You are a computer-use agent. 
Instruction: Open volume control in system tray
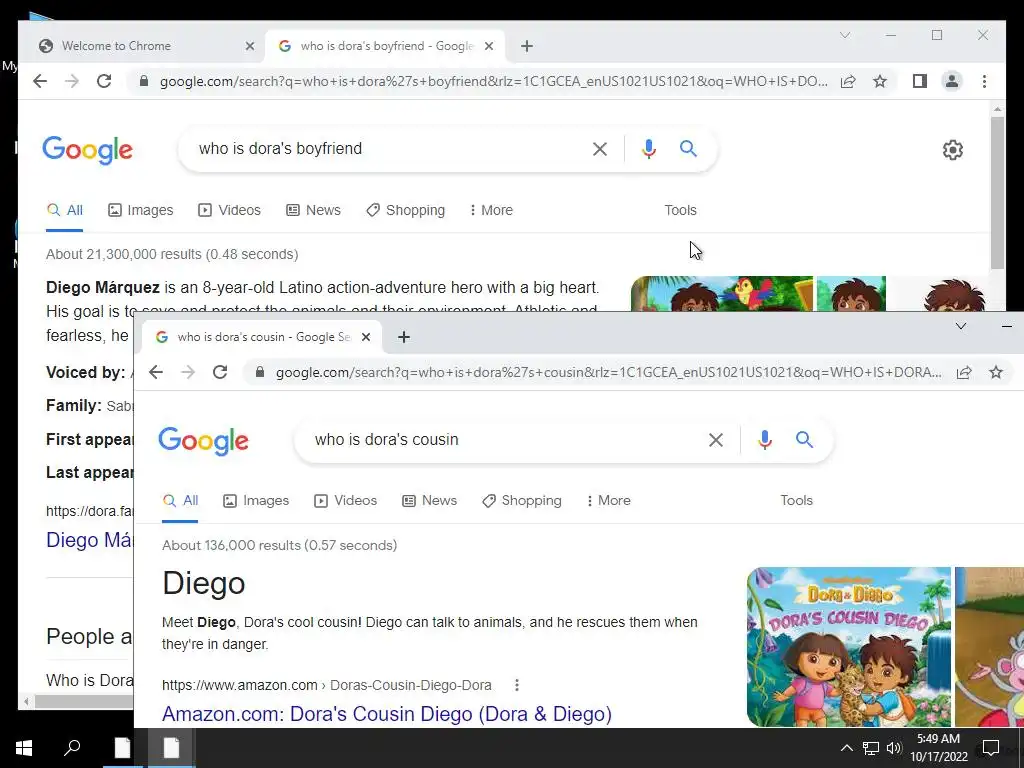[x=894, y=748]
